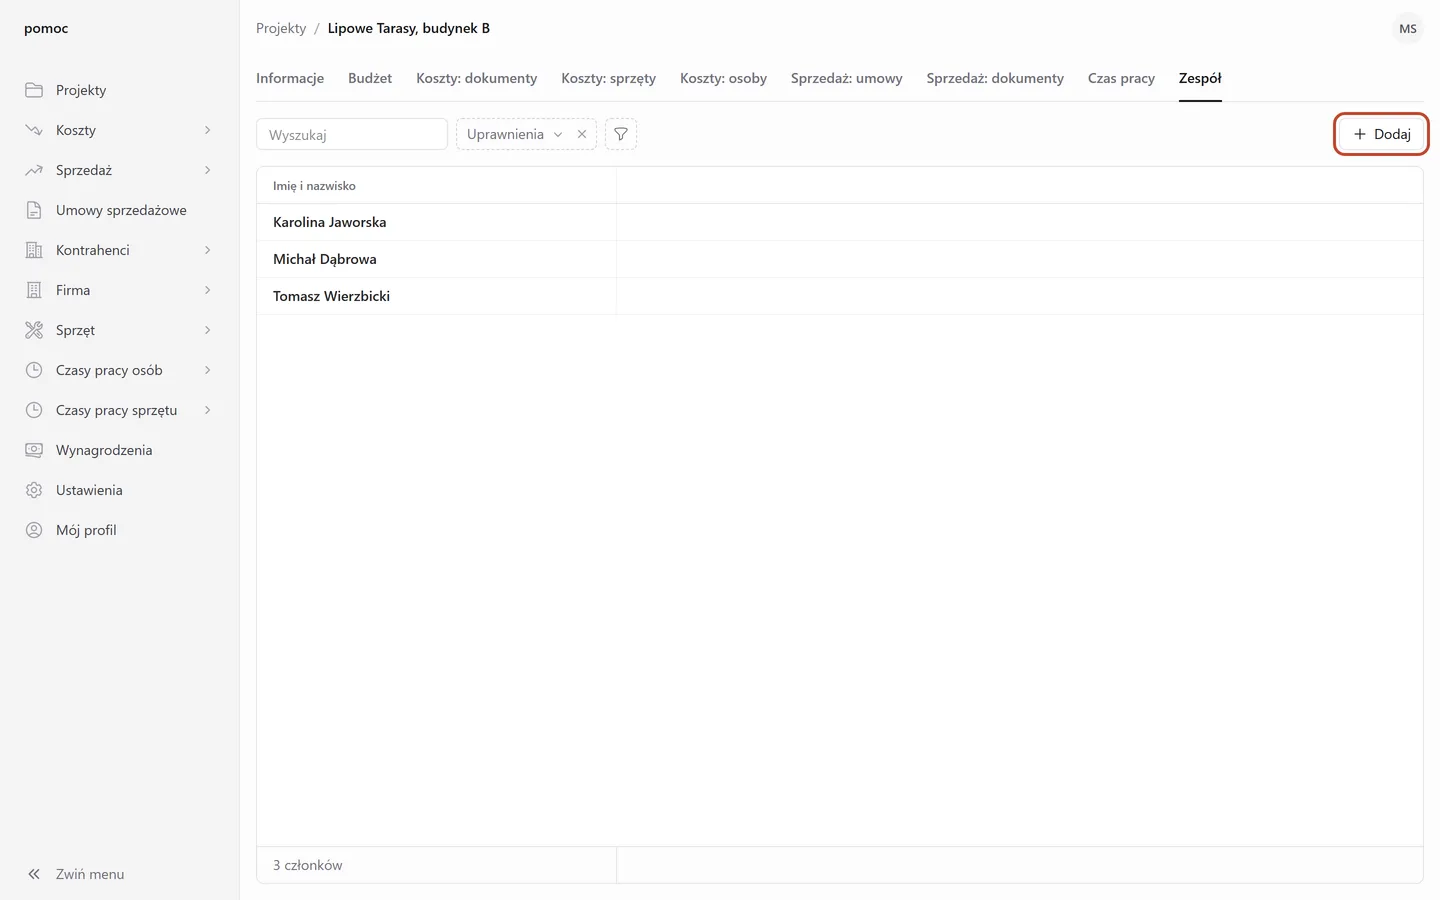Expand the Firma submenu chevron
This screenshot has height=900, width=1440.
pyautogui.click(x=208, y=290)
